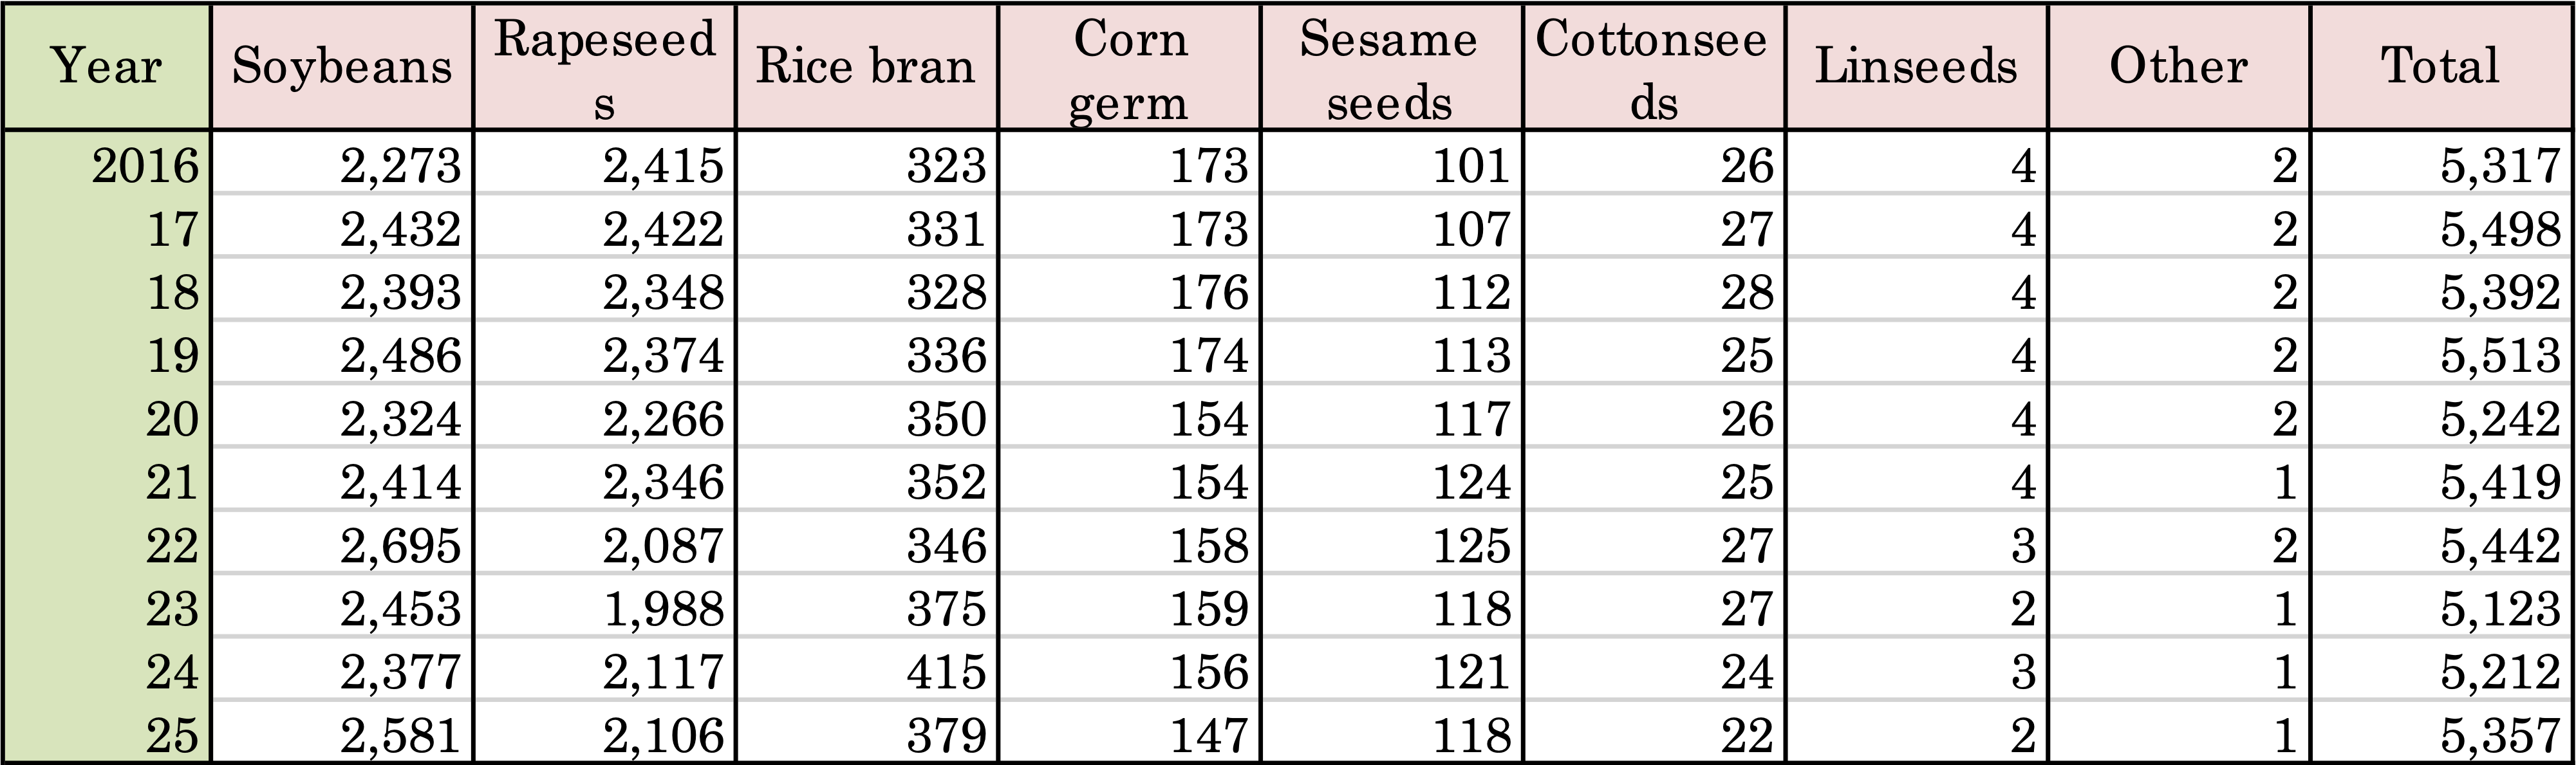Select the Rice bran column header
Viewport: 2576px width, 765px height.
click(866, 67)
